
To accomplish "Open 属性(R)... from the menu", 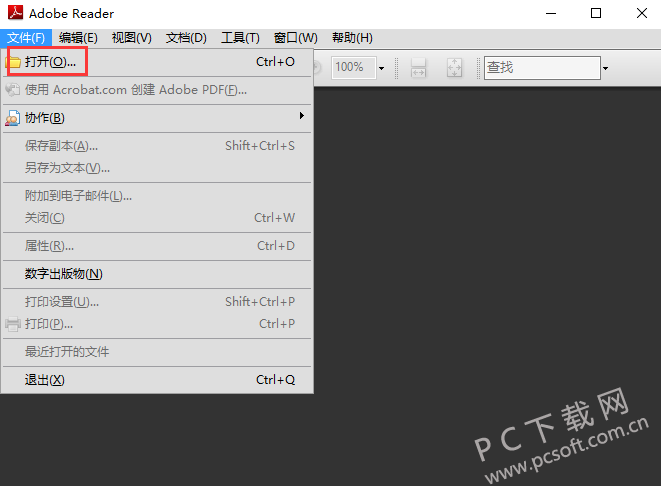I will click(157, 246).
